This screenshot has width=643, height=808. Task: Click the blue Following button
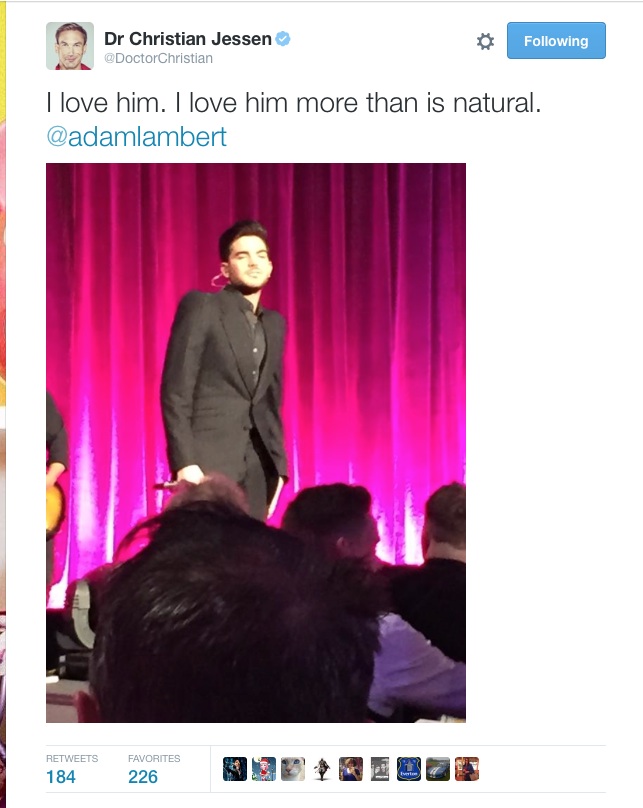click(556, 41)
